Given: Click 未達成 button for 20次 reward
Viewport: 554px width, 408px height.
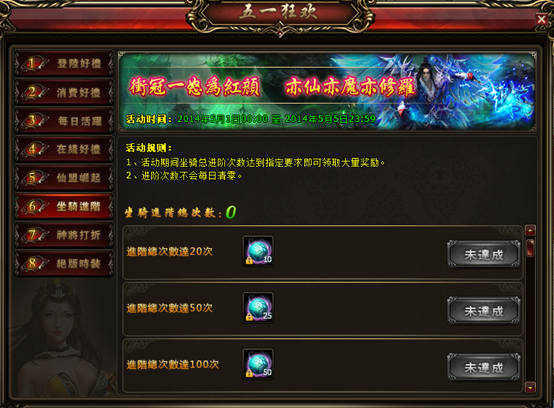Looking at the screenshot, I should point(484,254).
